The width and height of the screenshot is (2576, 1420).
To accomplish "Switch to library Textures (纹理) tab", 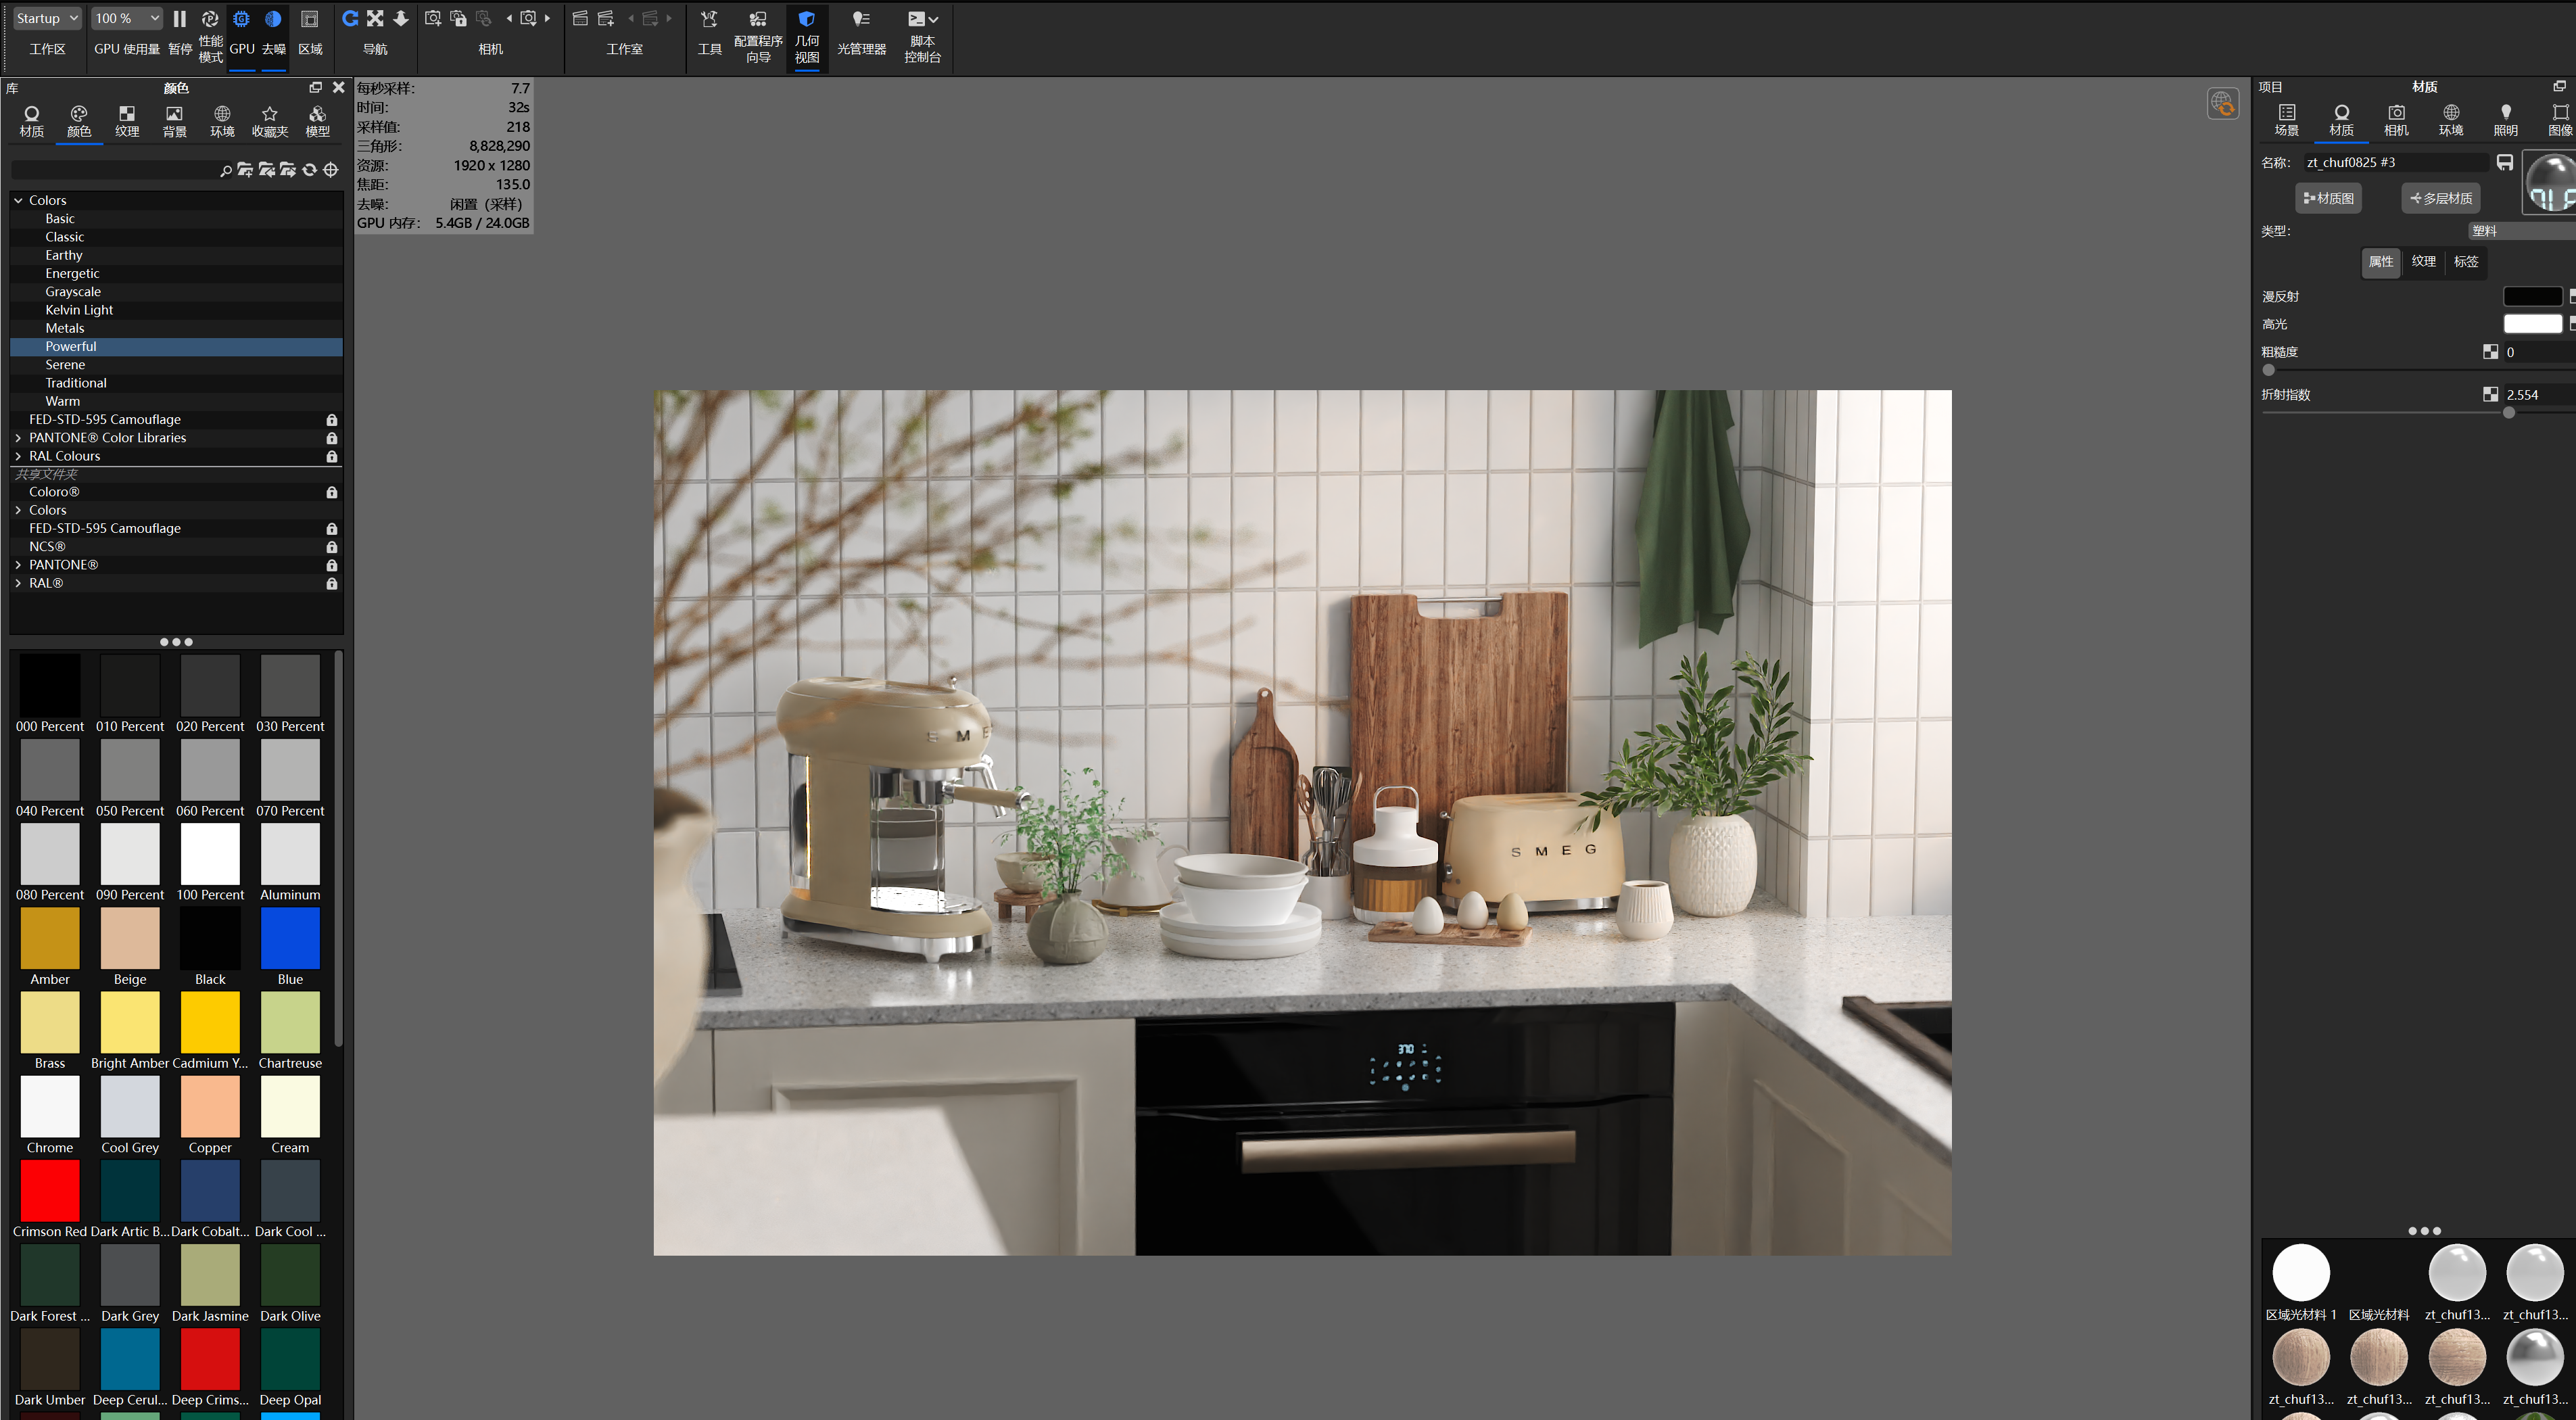I will pyautogui.click(x=127, y=120).
